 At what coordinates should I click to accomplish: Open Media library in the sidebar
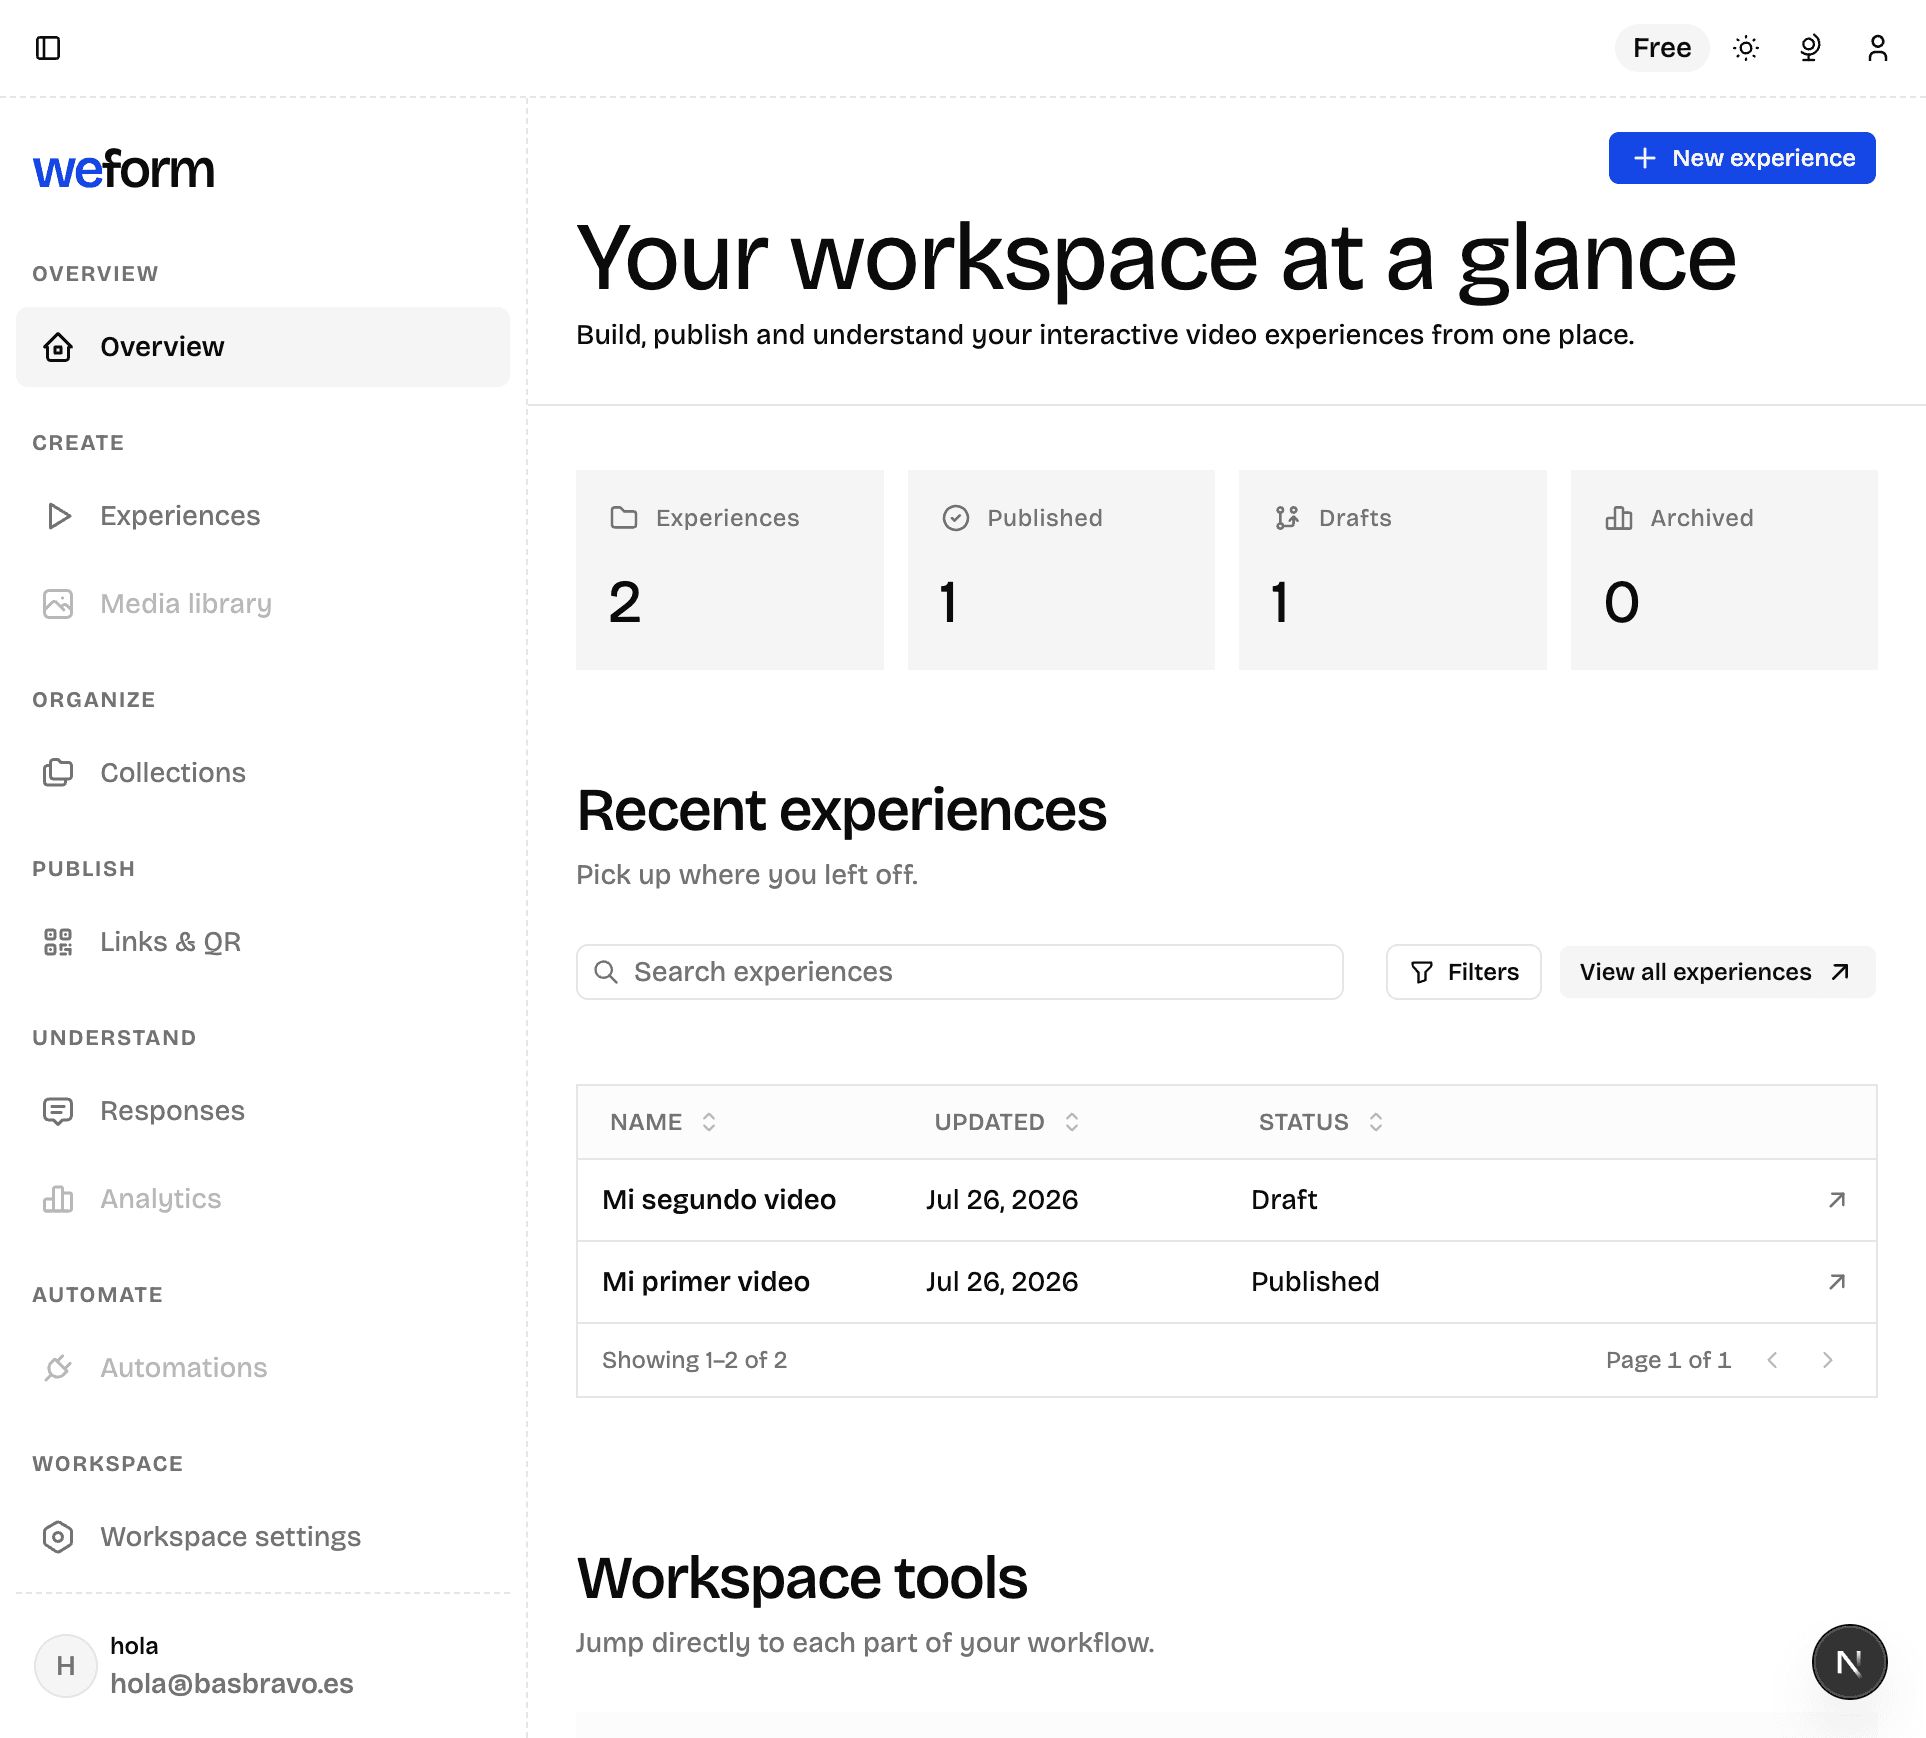click(x=263, y=604)
